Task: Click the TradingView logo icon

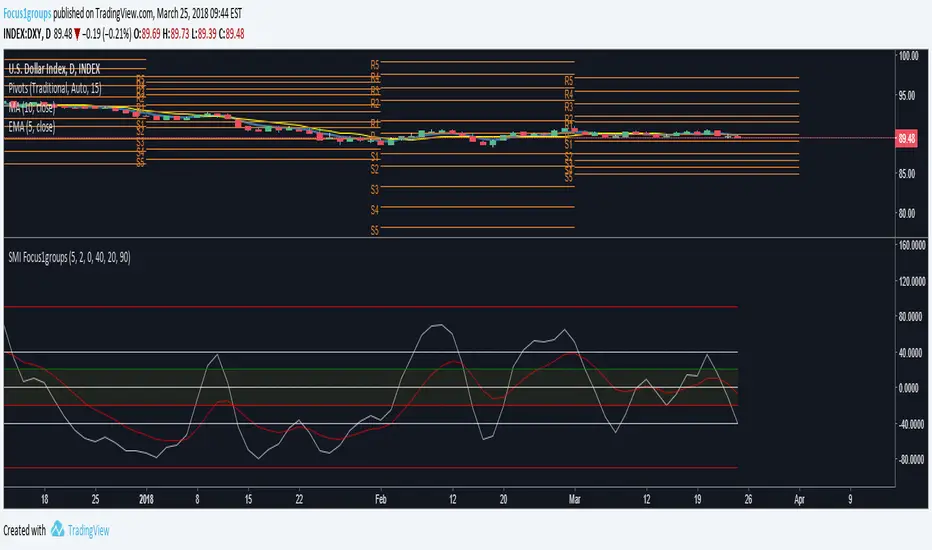Action: [x=57, y=529]
